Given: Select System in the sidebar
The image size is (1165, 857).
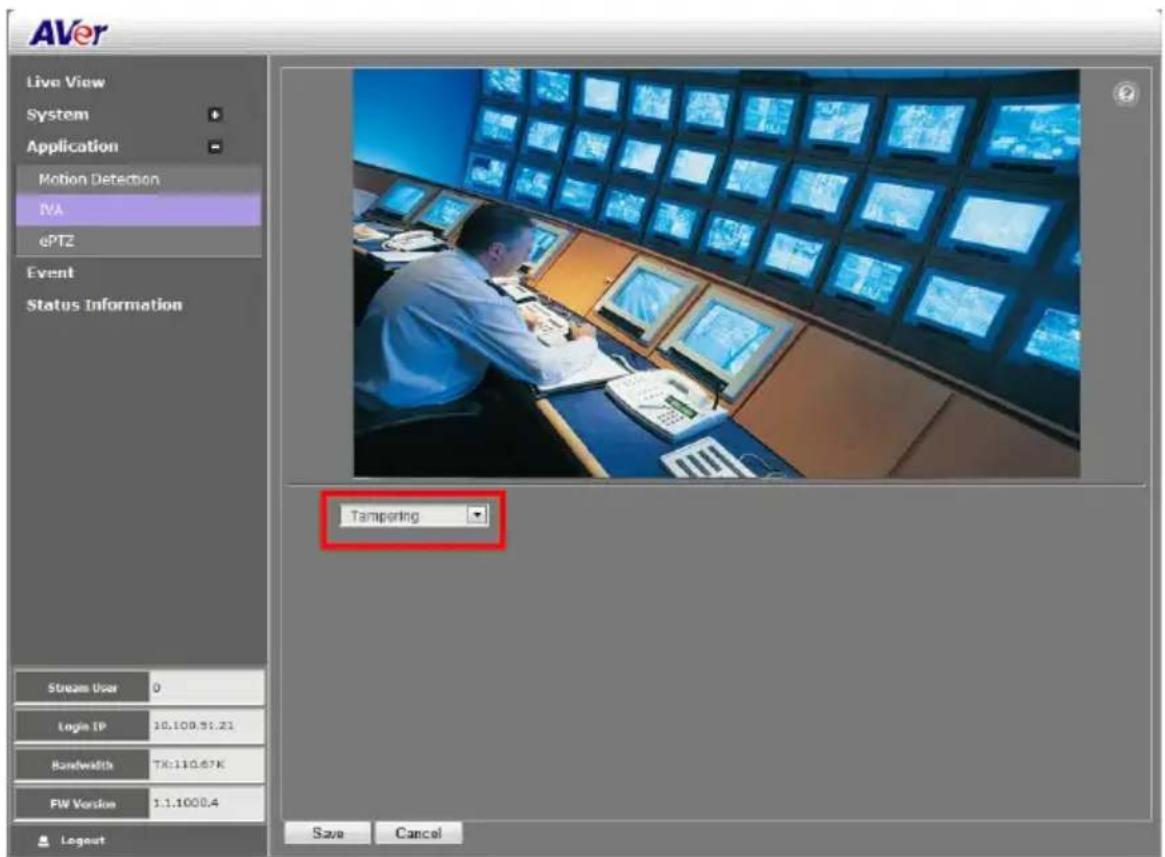Looking at the screenshot, I should click(x=57, y=114).
